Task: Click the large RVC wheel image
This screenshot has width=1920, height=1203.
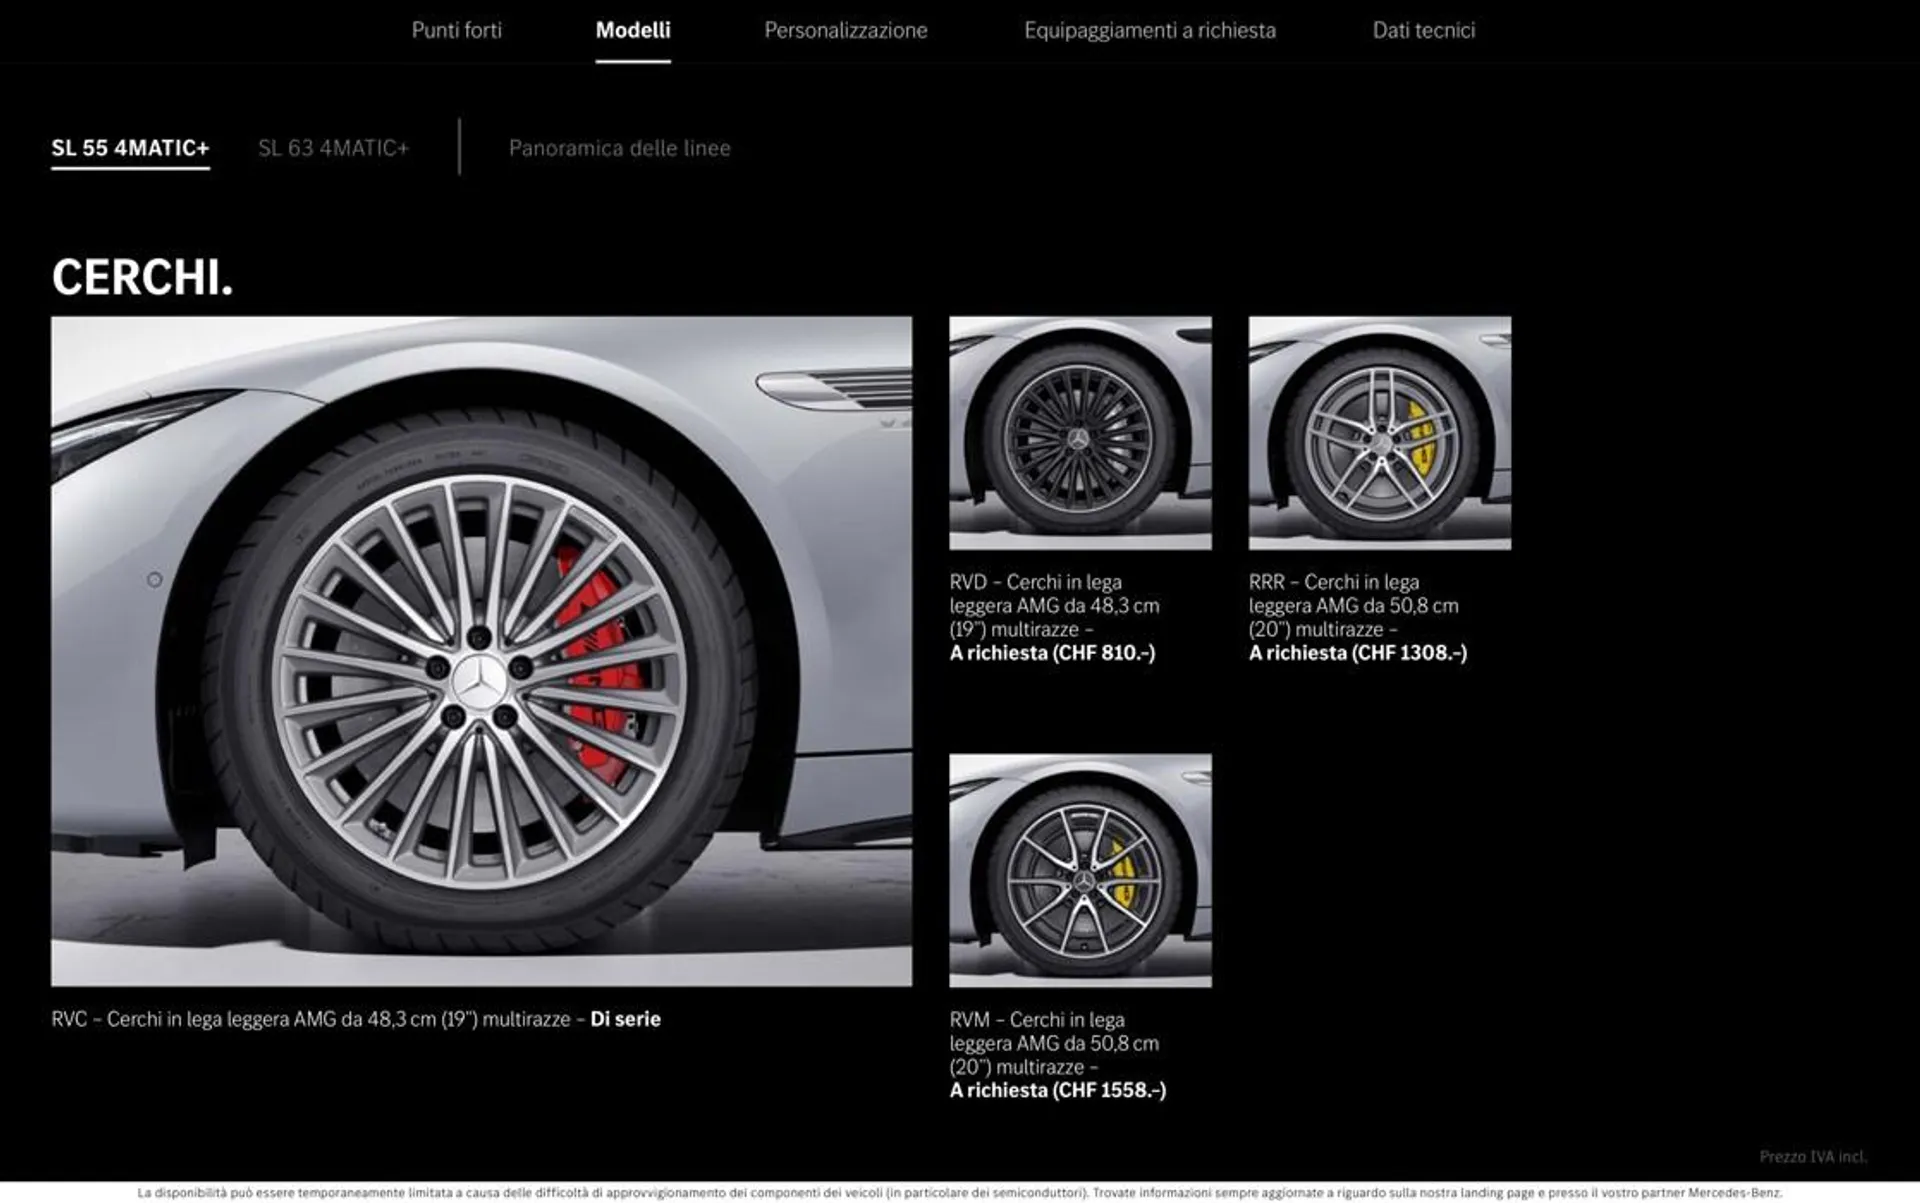Action: pos(482,652)
